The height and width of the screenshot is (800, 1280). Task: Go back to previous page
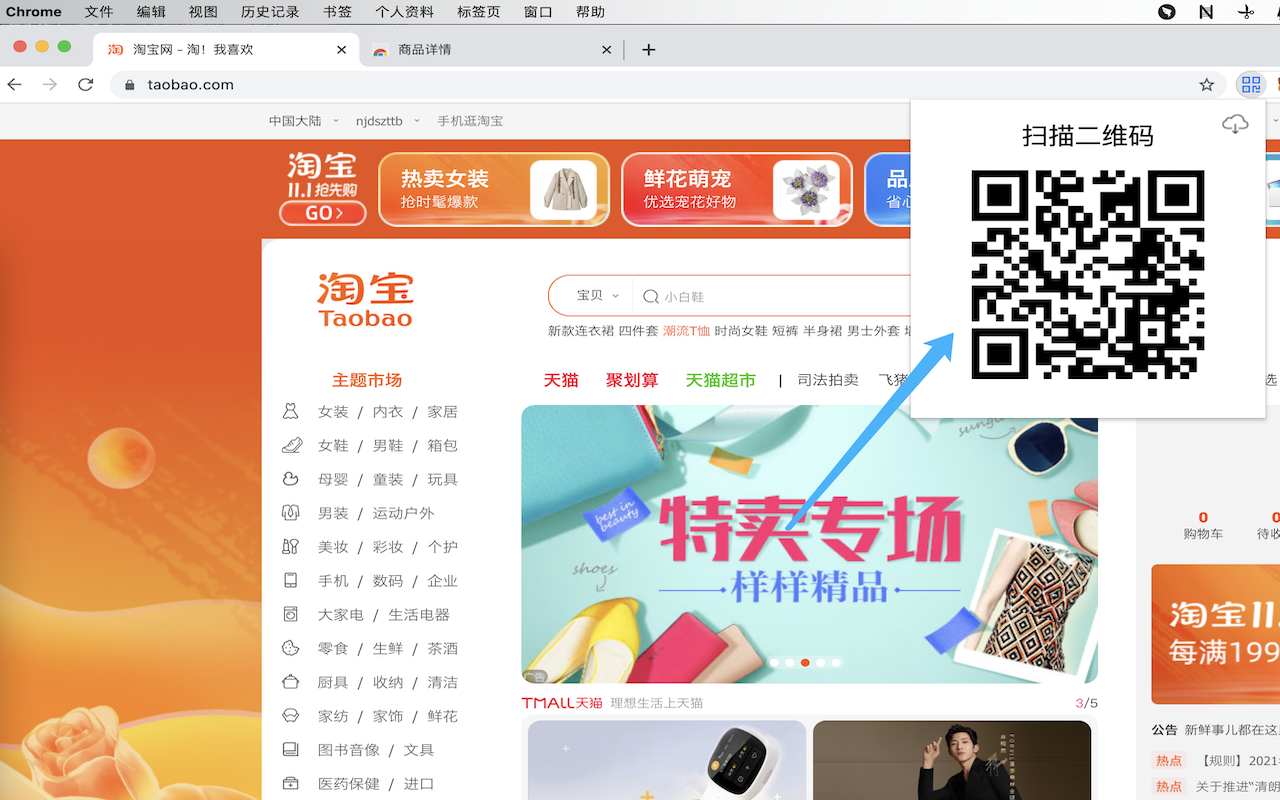click(x=14, y=85)
